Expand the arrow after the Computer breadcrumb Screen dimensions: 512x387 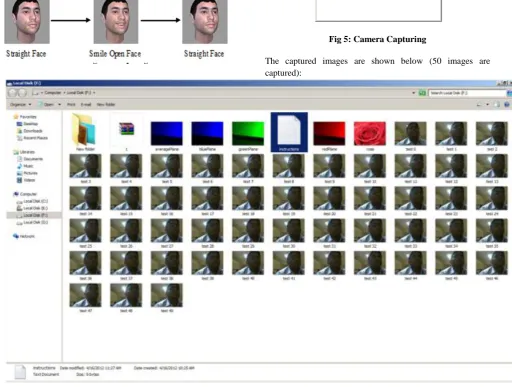click(65, 93)
